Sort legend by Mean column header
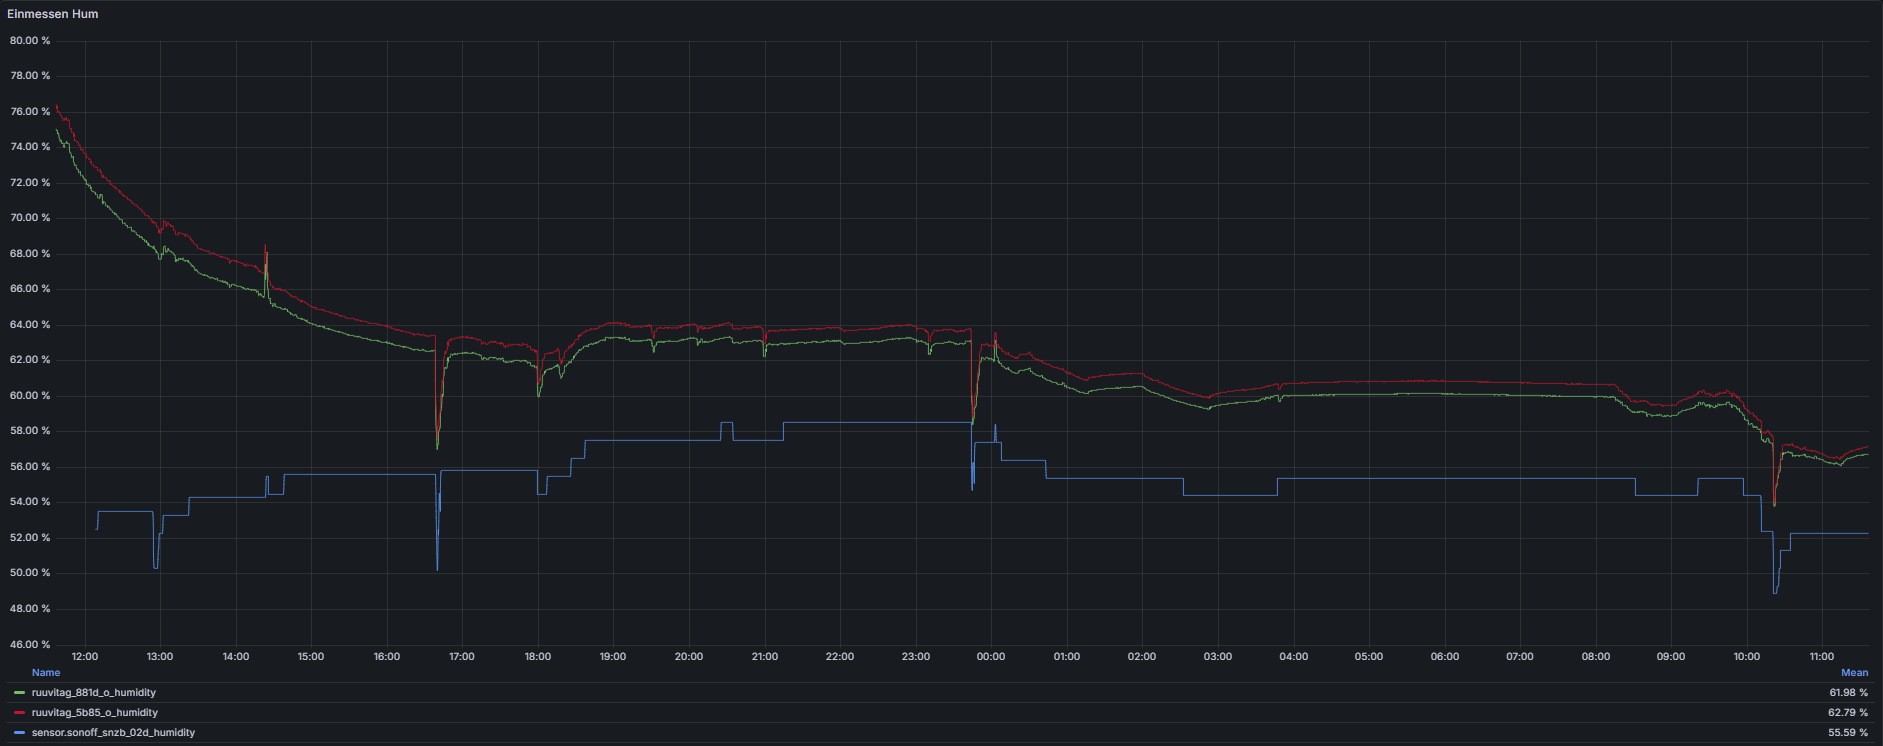Image resolution: width=1883 pixels, height=746 pixels. point(1854,673)
